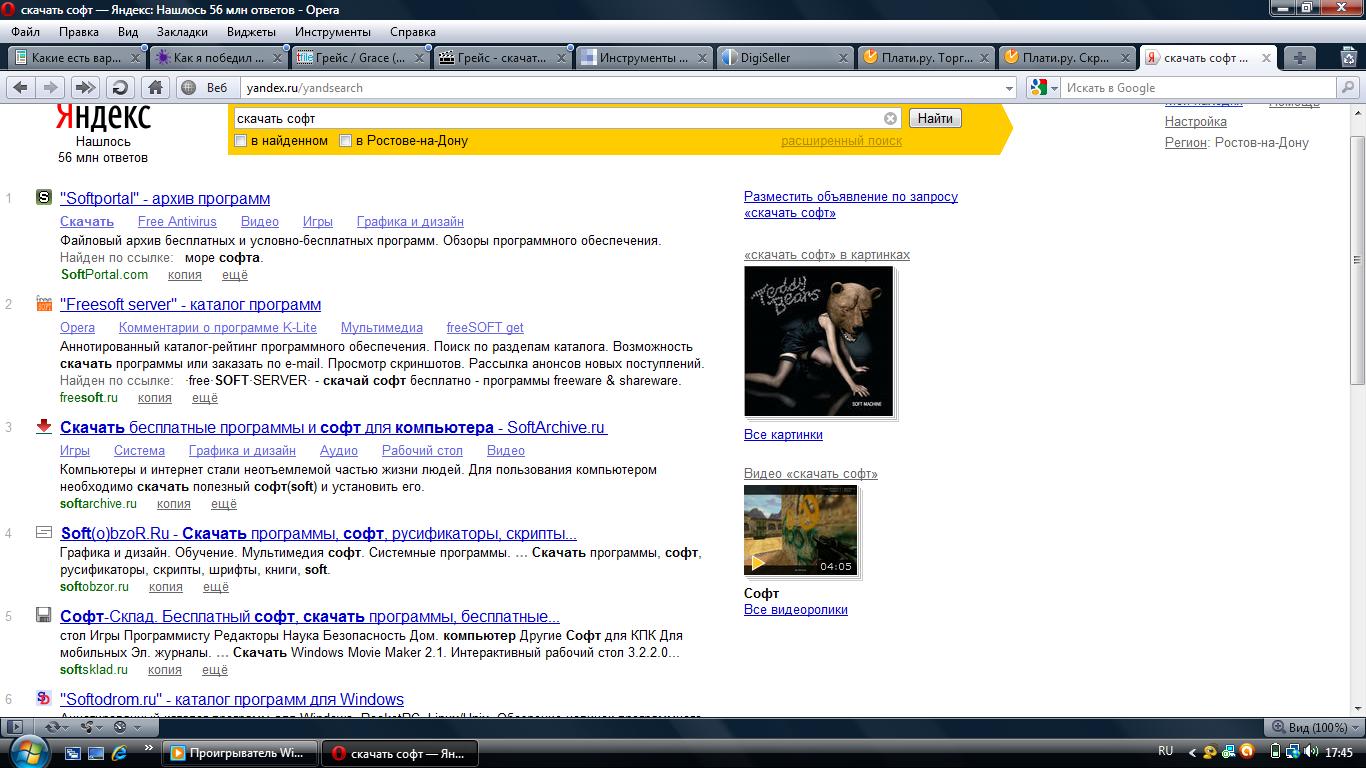This screenshot has height=768, width=1366.
Task: Open 'Free Antivirus' sublink under Softportal
Action: coord(177,222)
